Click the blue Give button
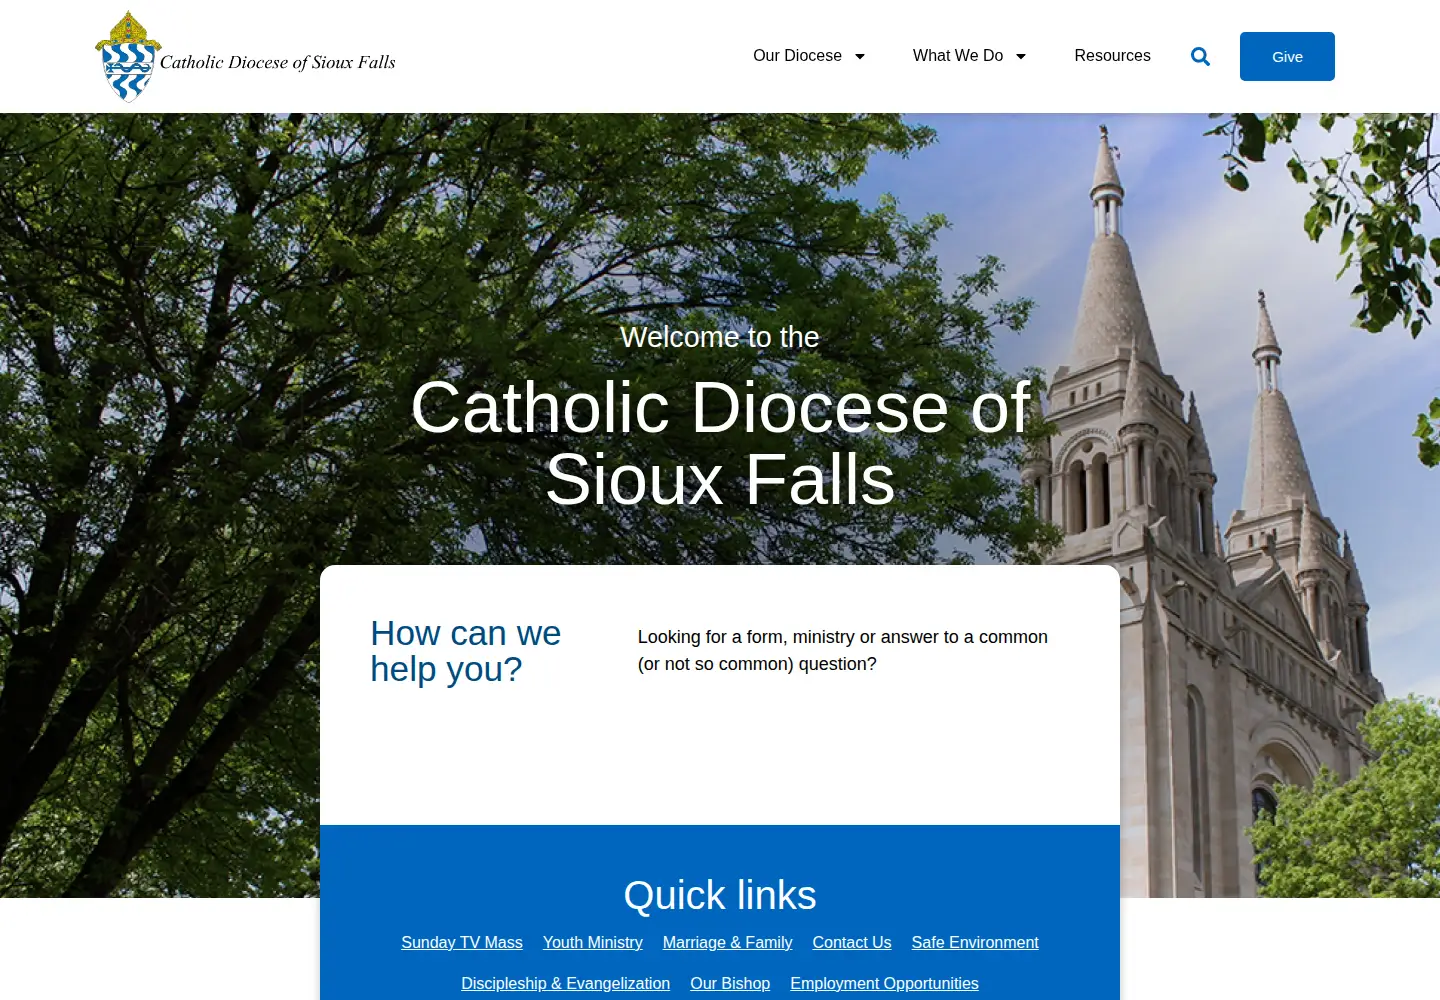This screenshot has height=1000, width=1440. pyautogui.click(x=1287, y=56)
